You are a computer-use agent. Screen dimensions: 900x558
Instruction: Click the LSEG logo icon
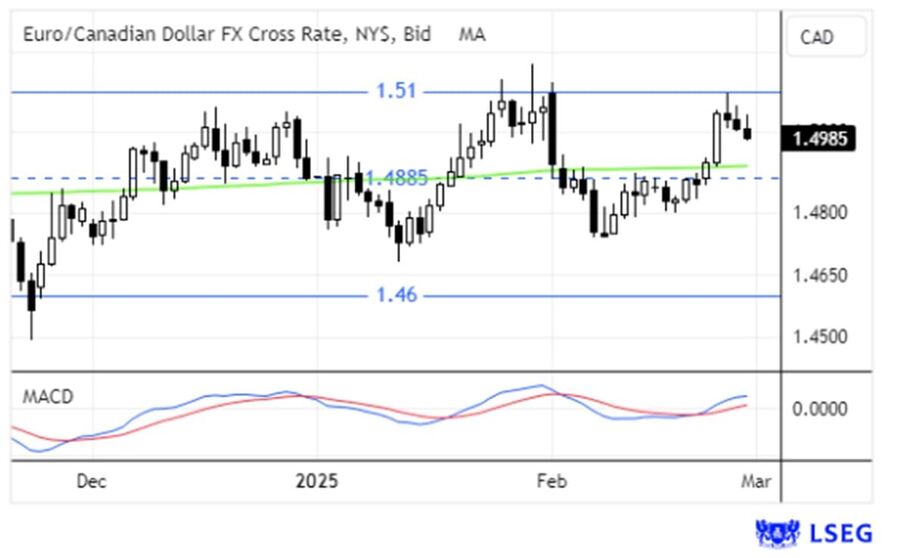[x=780, y=532]
